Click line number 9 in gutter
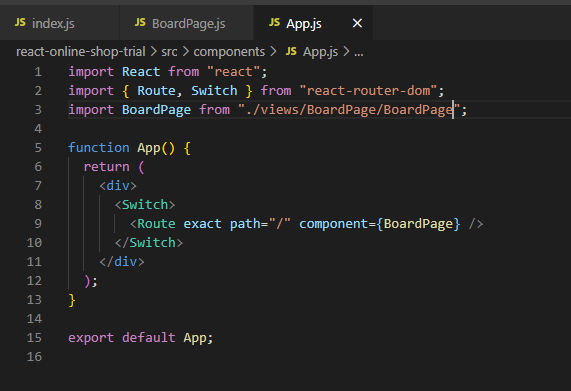 [x=38, y=224]
